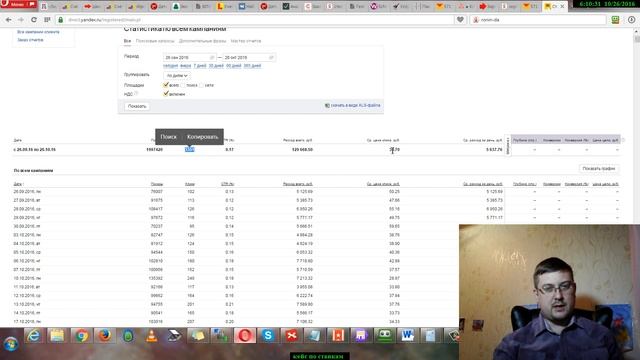Choose the 365 дней period link
The width and height of the screenshot is (640, 360).
[x=252, y=66]
